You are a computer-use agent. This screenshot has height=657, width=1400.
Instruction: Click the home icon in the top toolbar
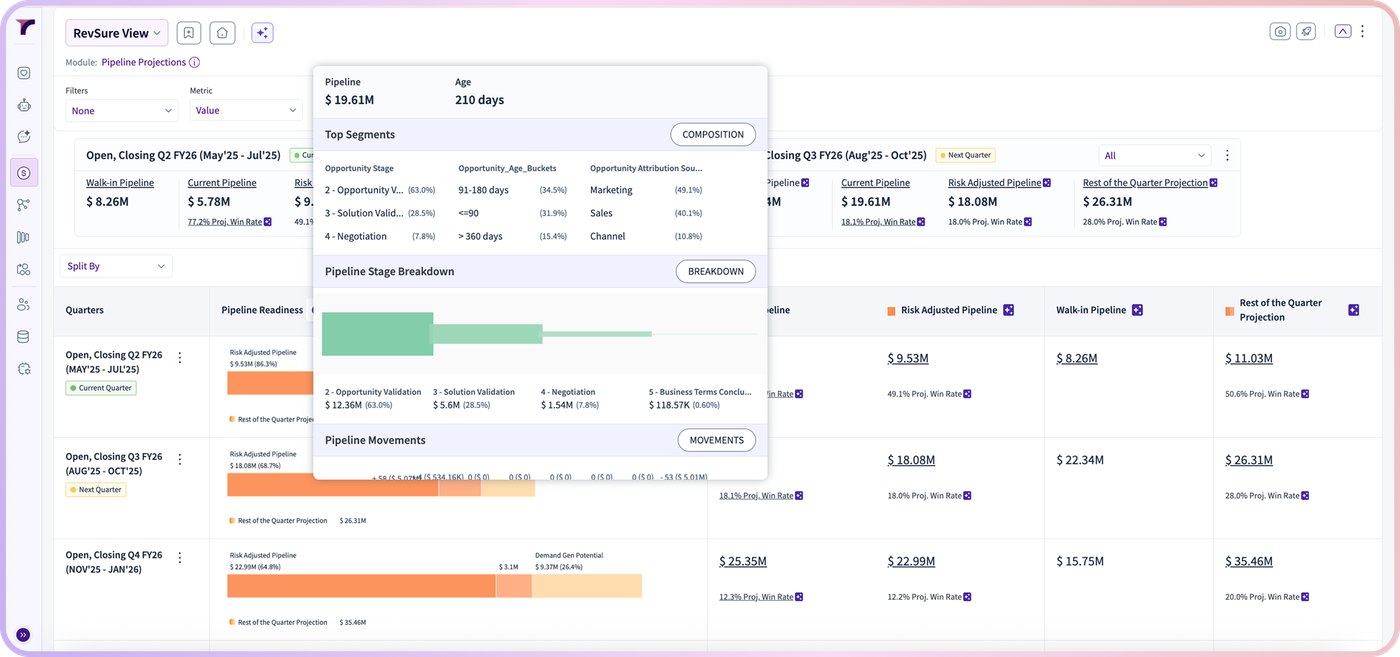click(x=222, y=33)
